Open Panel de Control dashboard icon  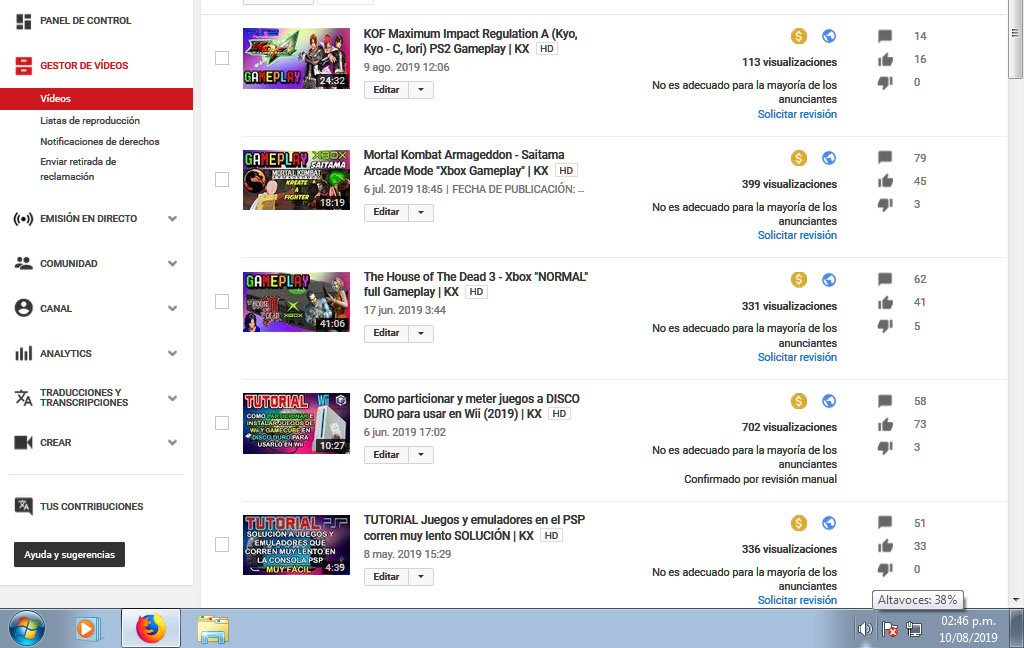24,21
